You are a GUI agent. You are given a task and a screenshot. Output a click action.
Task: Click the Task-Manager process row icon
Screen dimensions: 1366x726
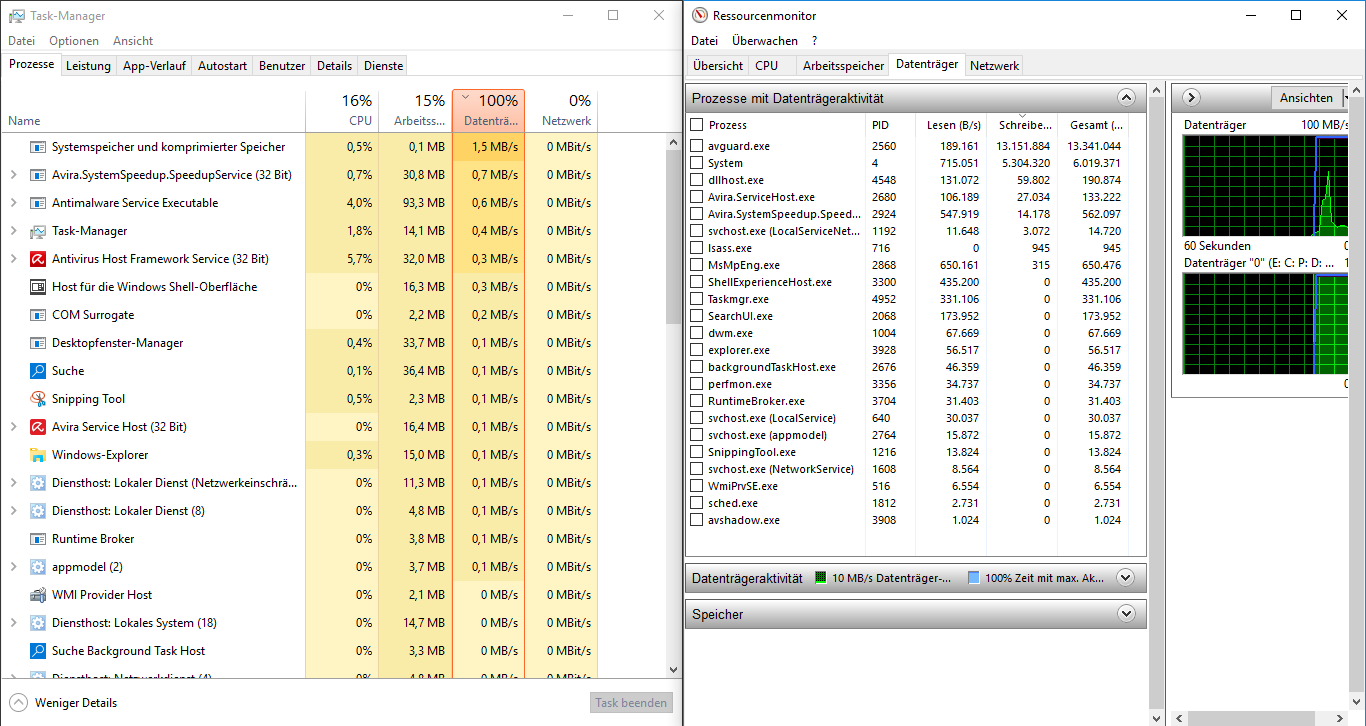point(38,231)
